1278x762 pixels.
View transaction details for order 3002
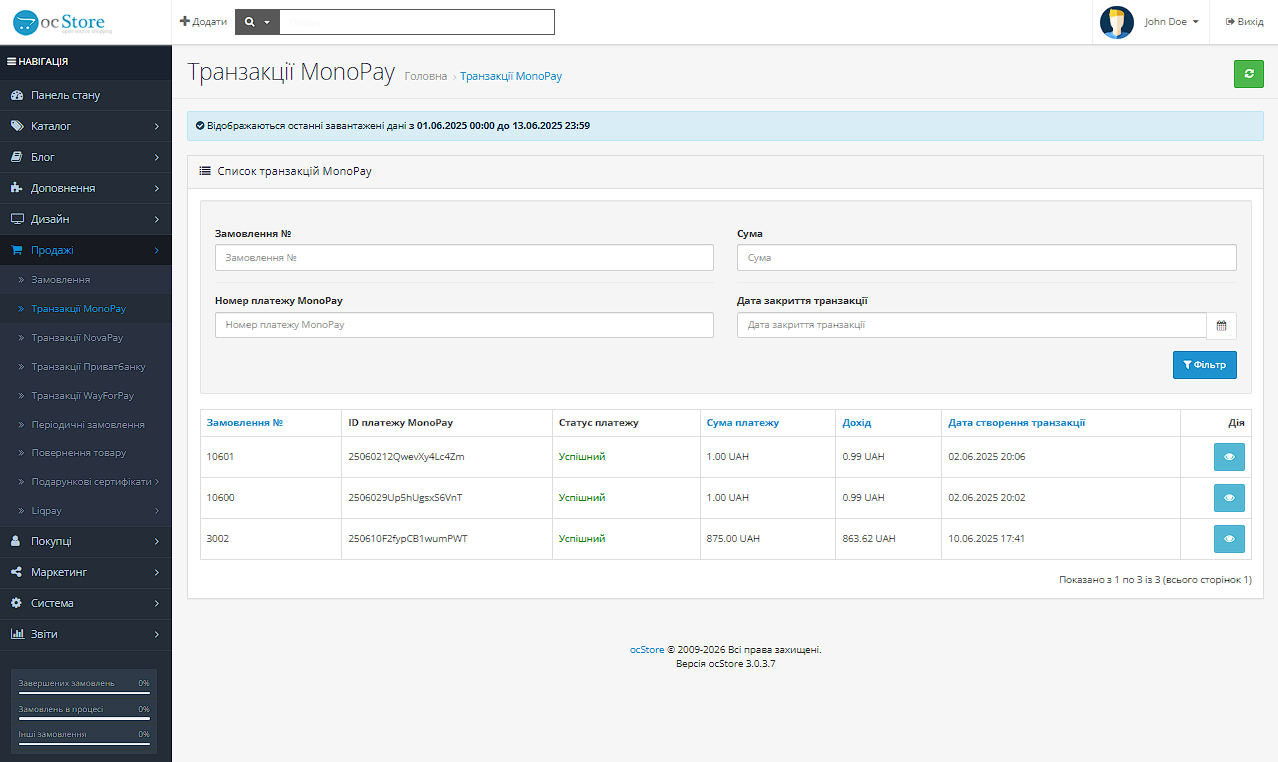coord(1229,539)
